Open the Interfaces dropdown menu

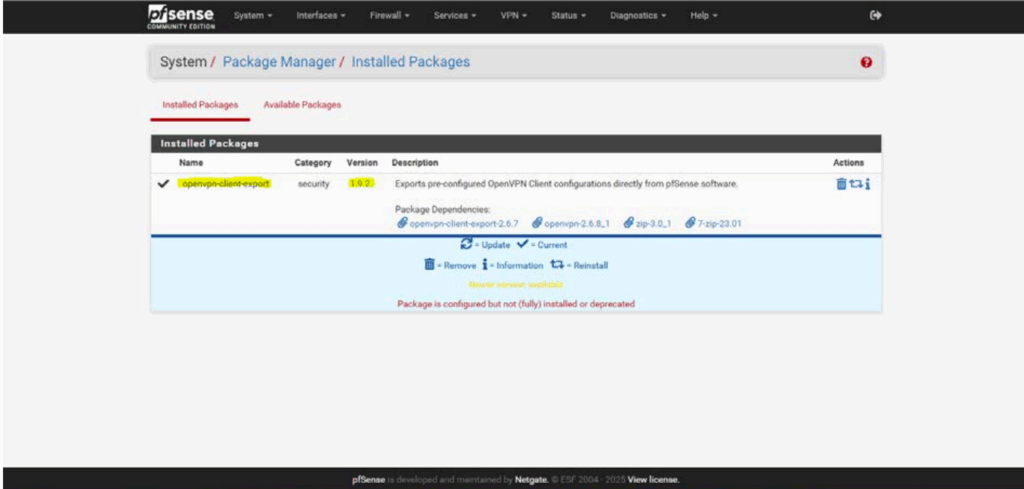tap(321, 16)
